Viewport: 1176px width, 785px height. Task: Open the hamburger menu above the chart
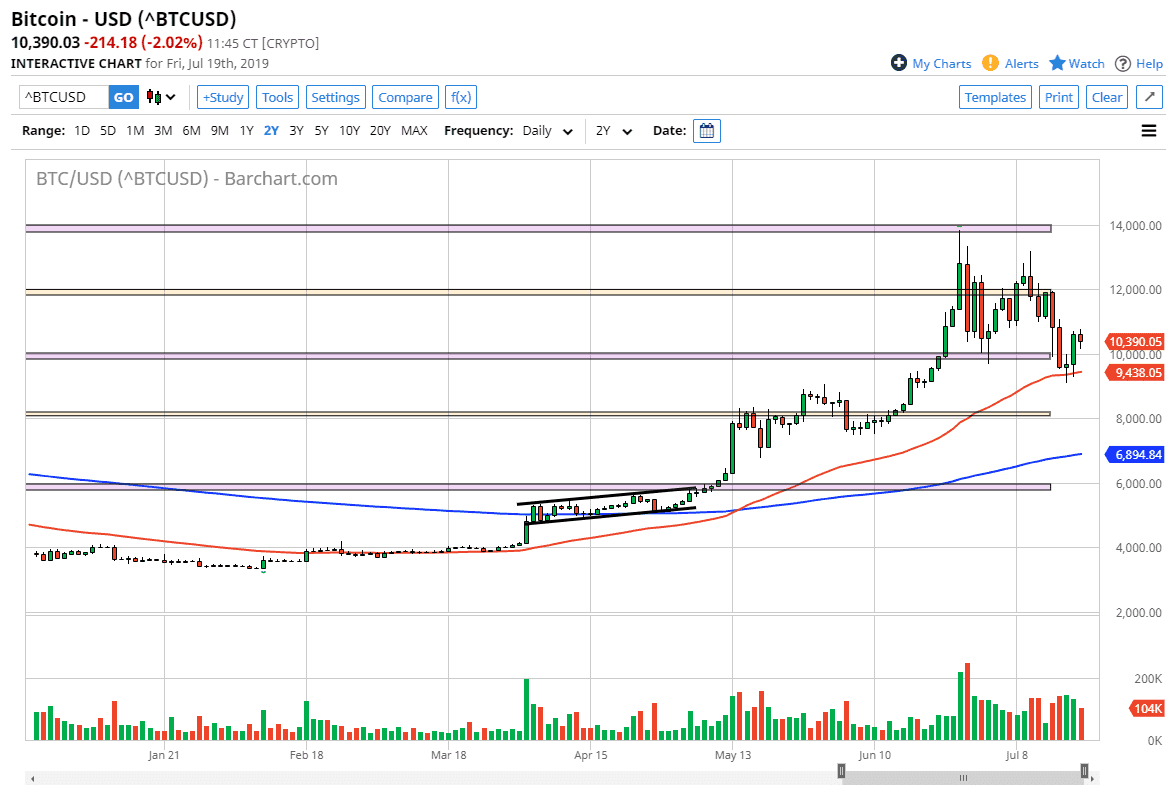click(1148, 130)
